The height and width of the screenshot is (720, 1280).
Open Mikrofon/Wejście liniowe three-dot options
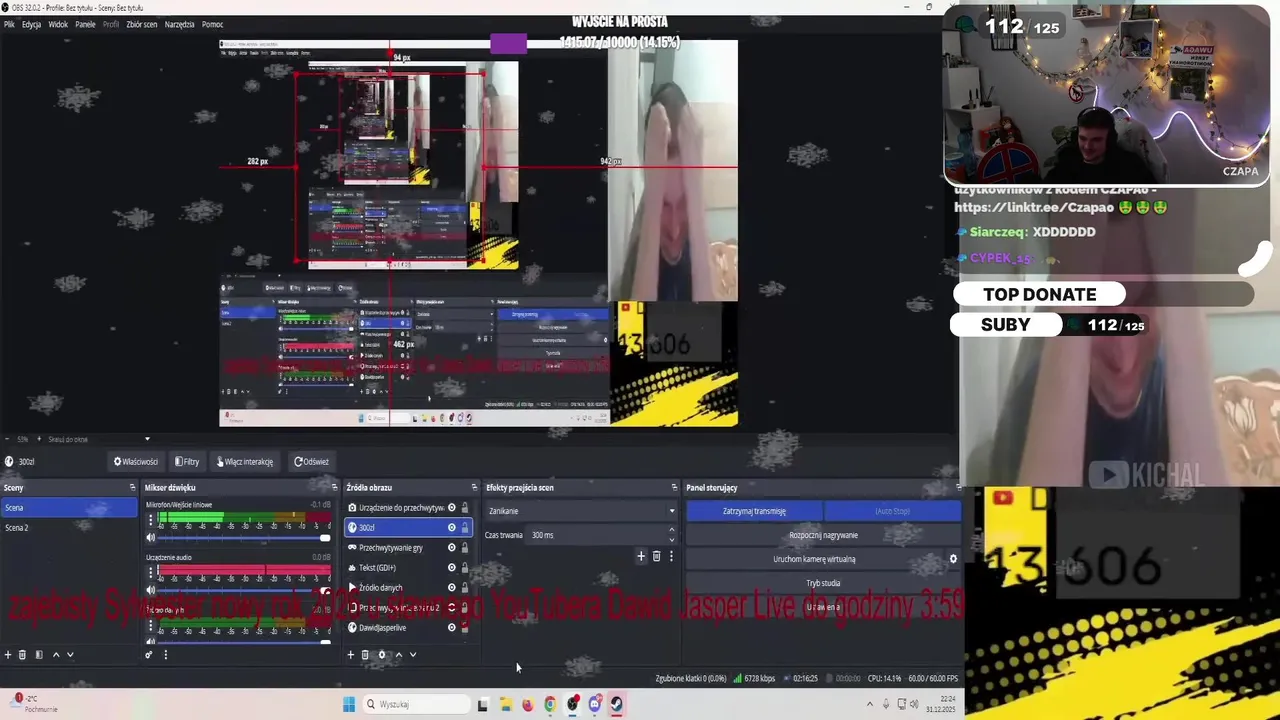click(x=151, y=521)
